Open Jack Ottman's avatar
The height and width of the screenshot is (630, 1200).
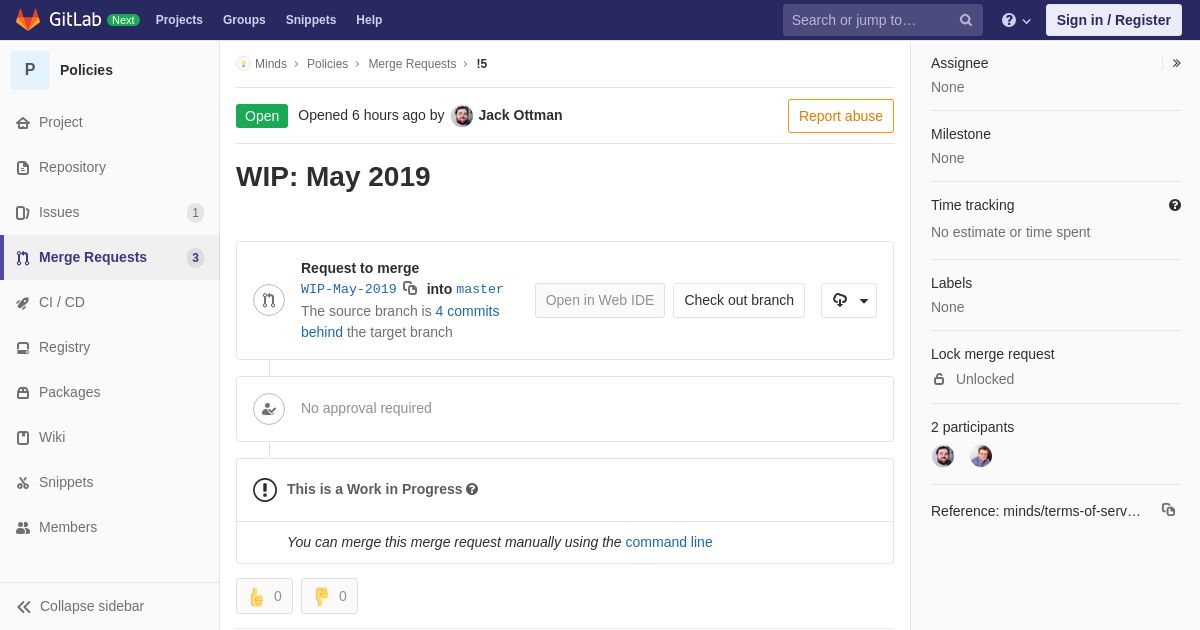point(462,116)
